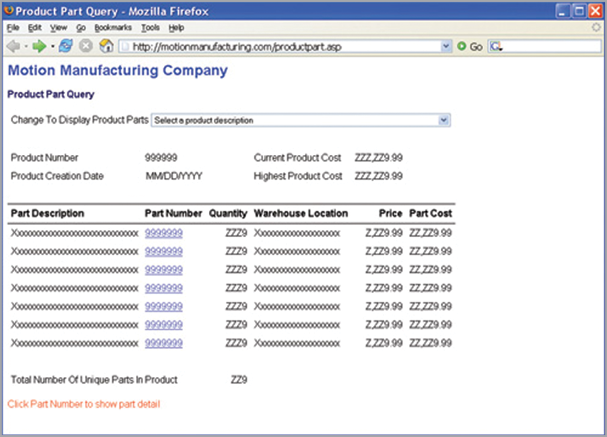The image size is (607, 437).
Task: Minimize the Firefox window
Action: [562, 11]
